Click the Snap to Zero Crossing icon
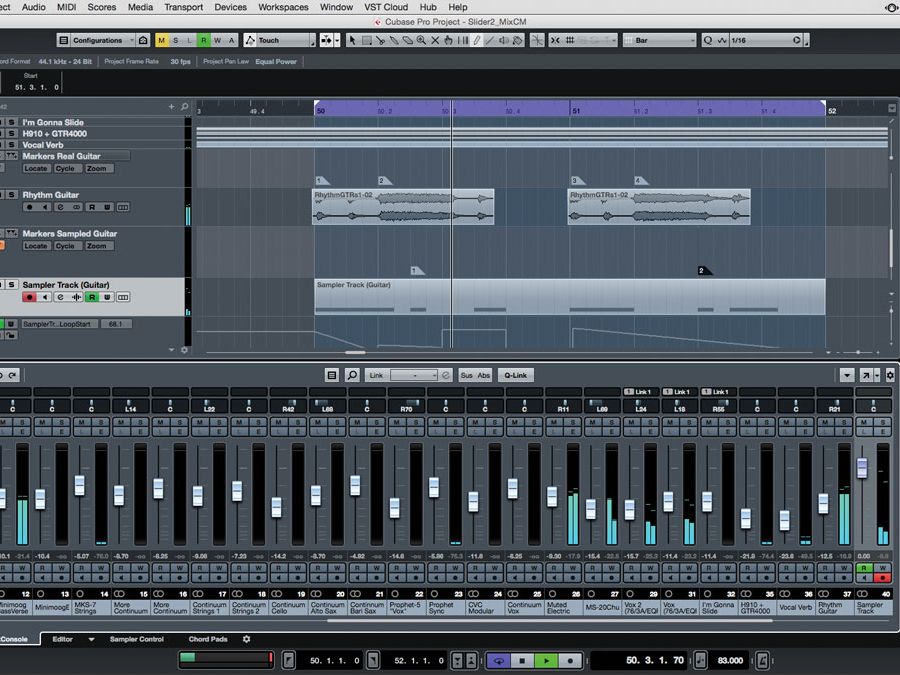This screenshot has height=675, width=900. coord(537,40)
